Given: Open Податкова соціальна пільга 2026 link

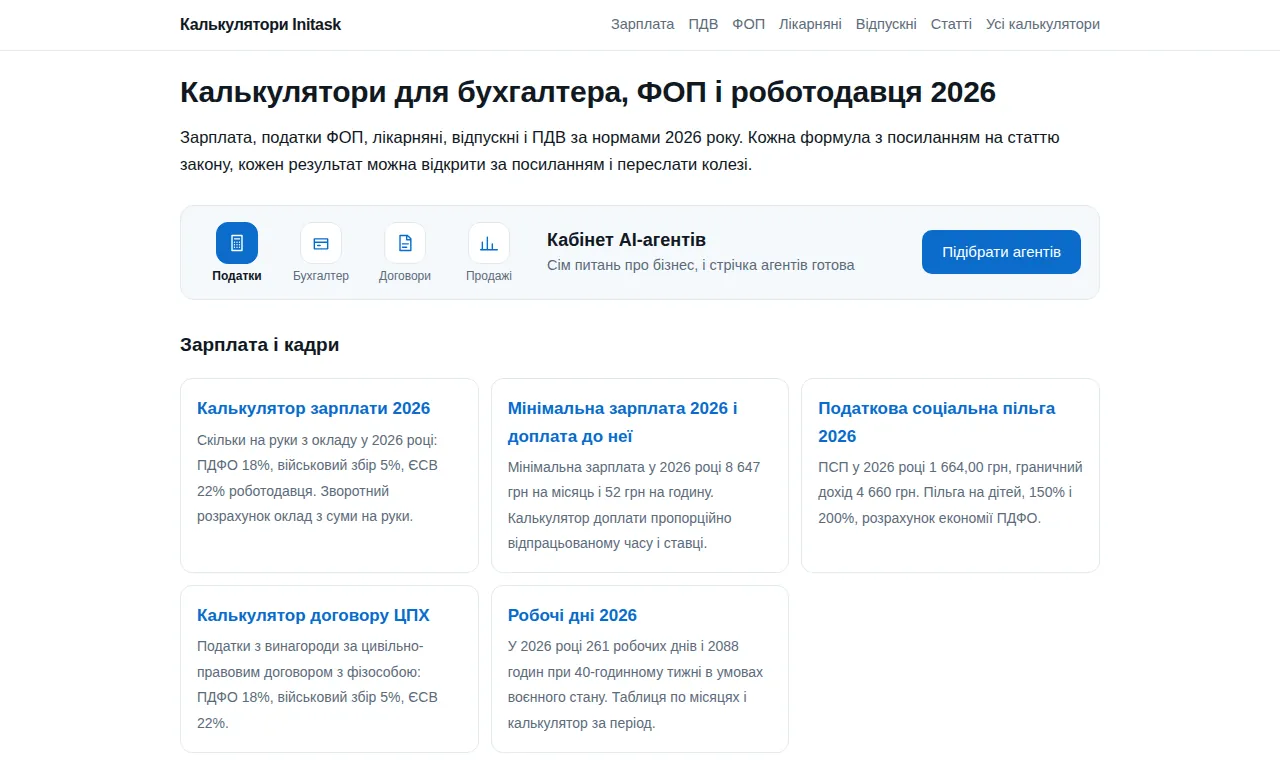Looking at the screenshot, I should 937,422.
